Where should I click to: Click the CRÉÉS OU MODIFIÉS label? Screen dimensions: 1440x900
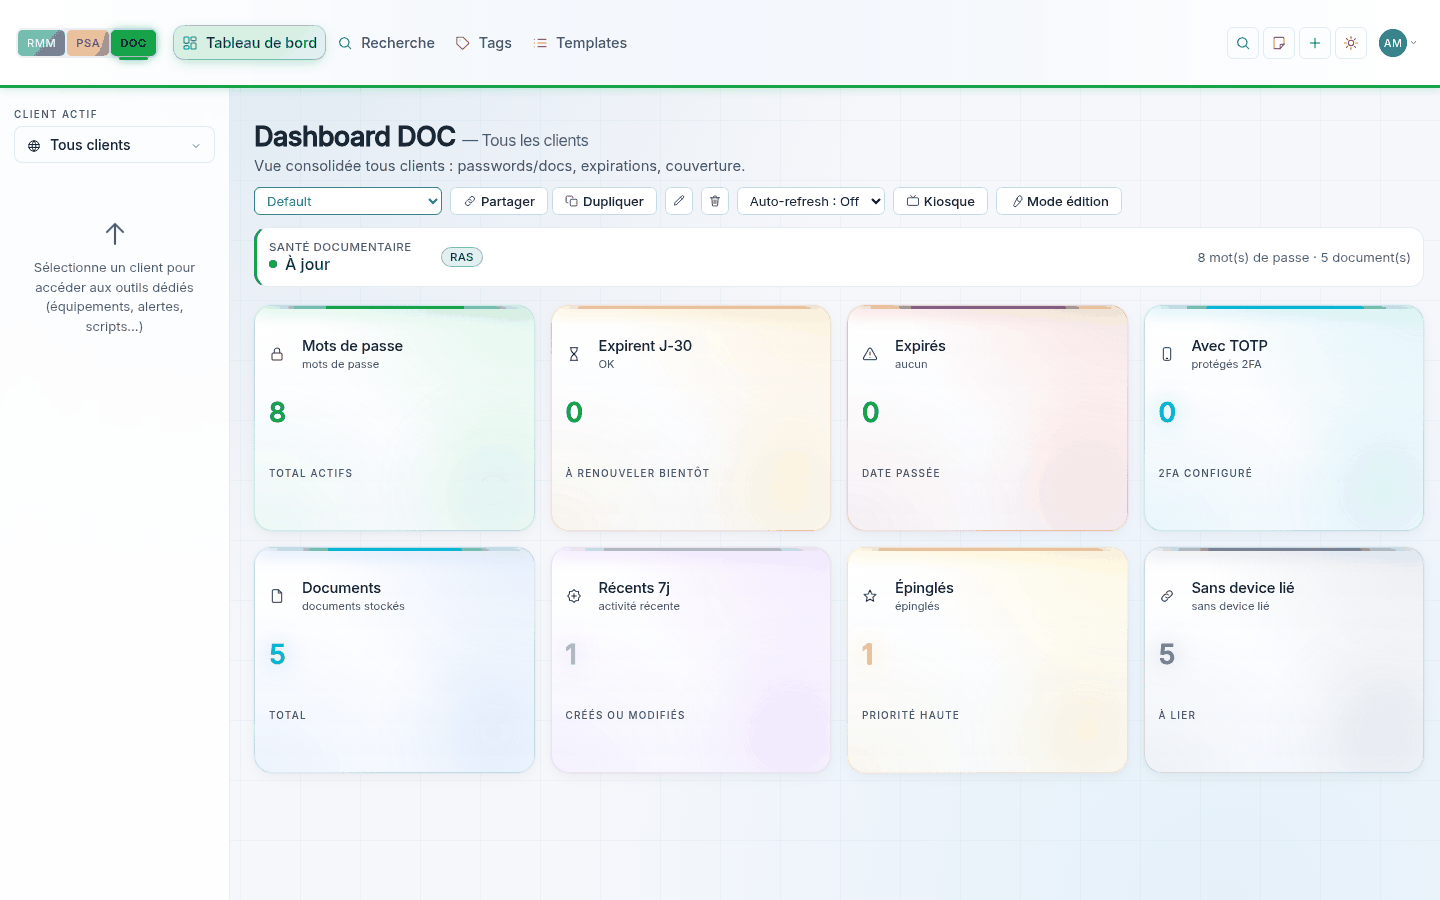[x=625, y=715]
